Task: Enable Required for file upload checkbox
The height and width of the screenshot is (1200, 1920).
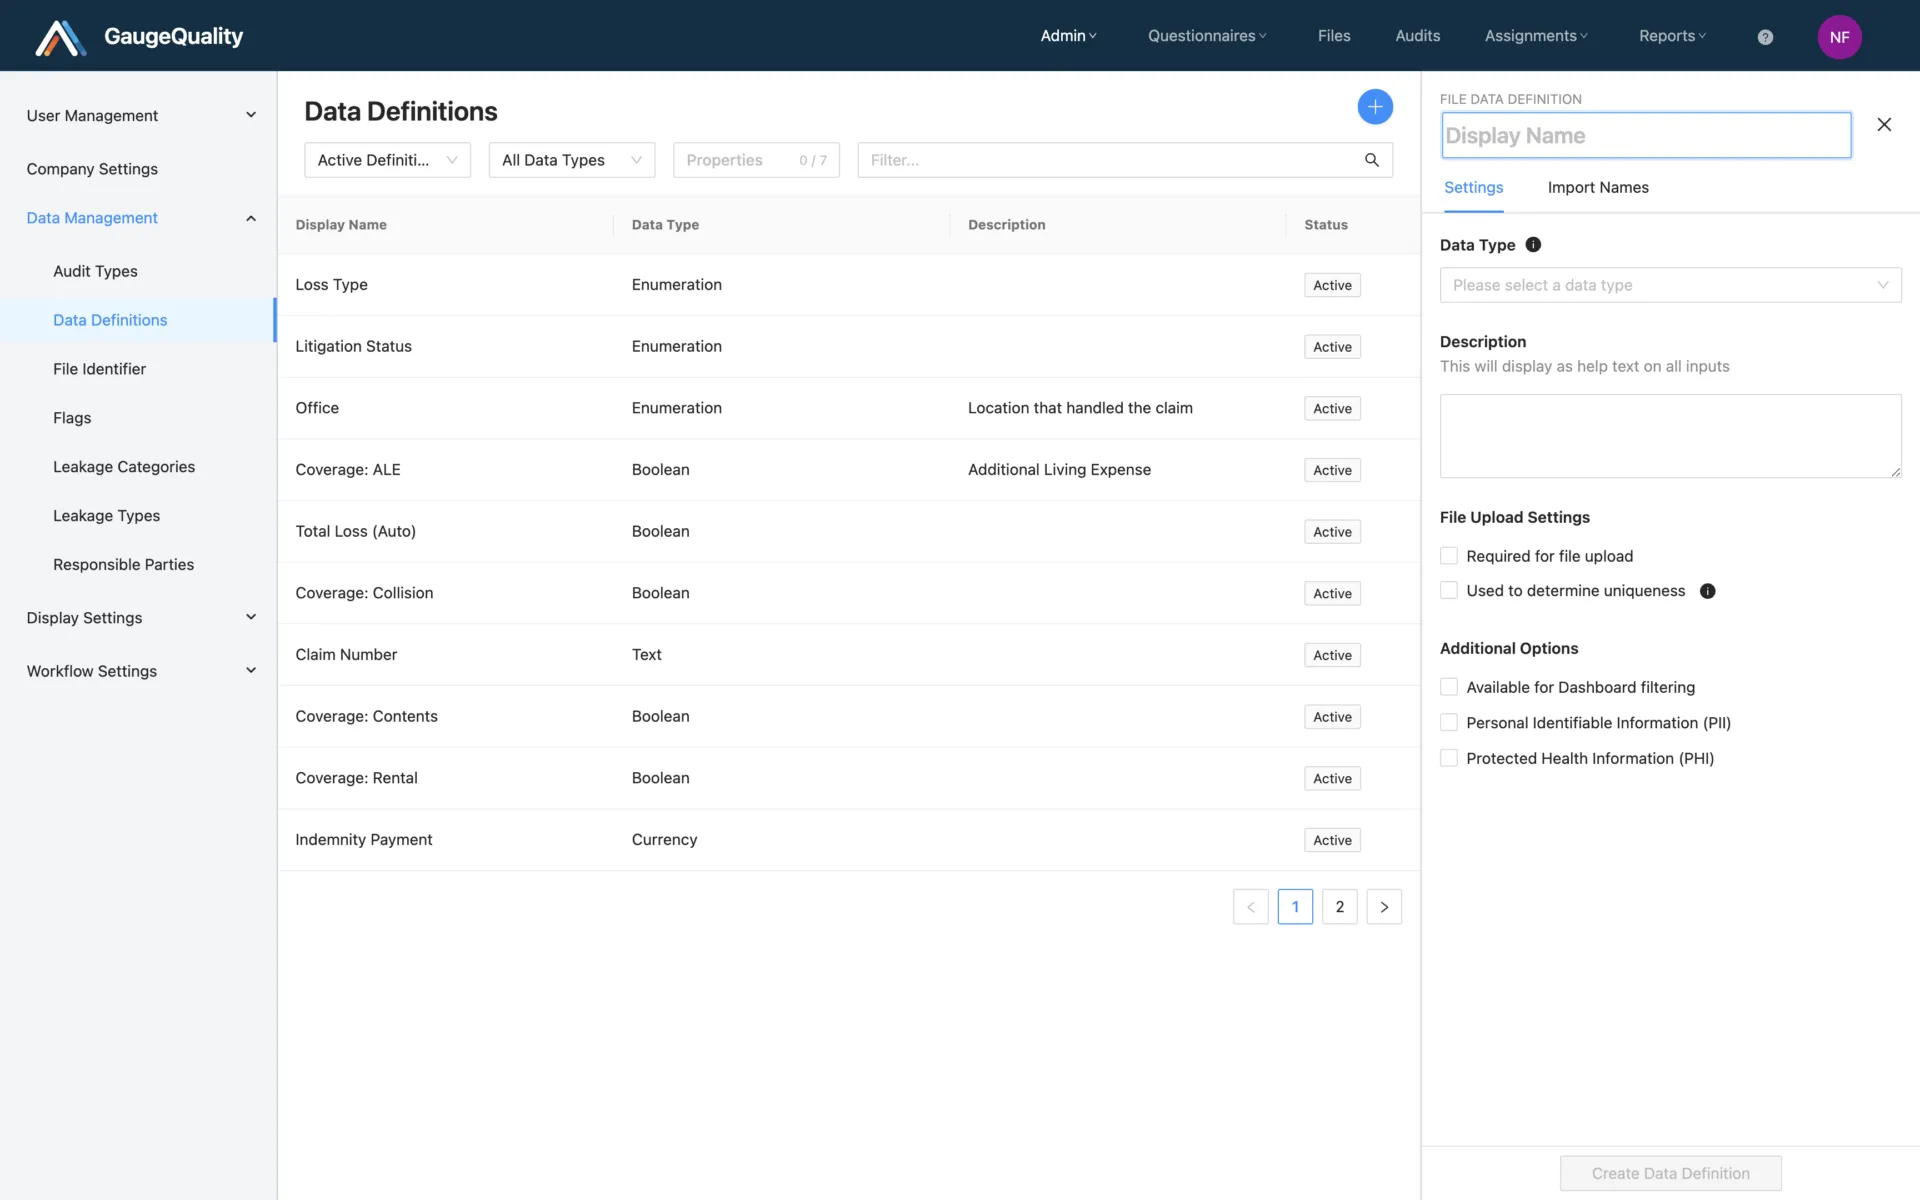Action: click(x=1449, y=556)
